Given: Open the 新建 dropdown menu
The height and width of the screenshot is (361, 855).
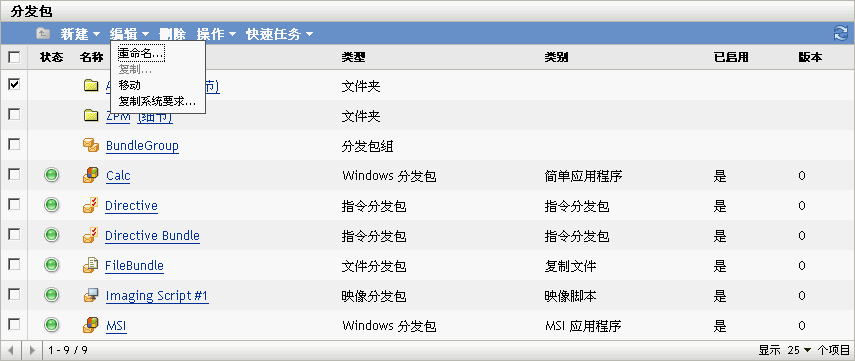Looking at the screenshot, I should click(80, 34).
